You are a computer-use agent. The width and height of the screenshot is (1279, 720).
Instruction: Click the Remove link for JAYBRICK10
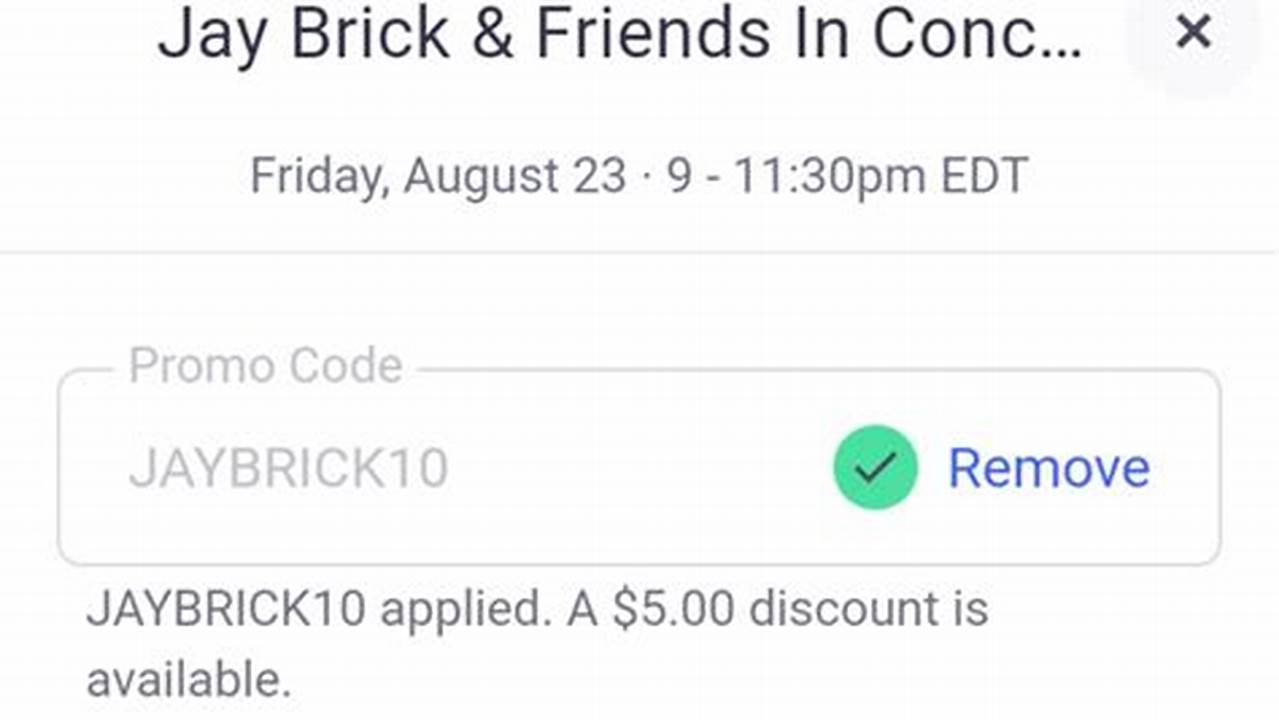tap(1048, 466)
